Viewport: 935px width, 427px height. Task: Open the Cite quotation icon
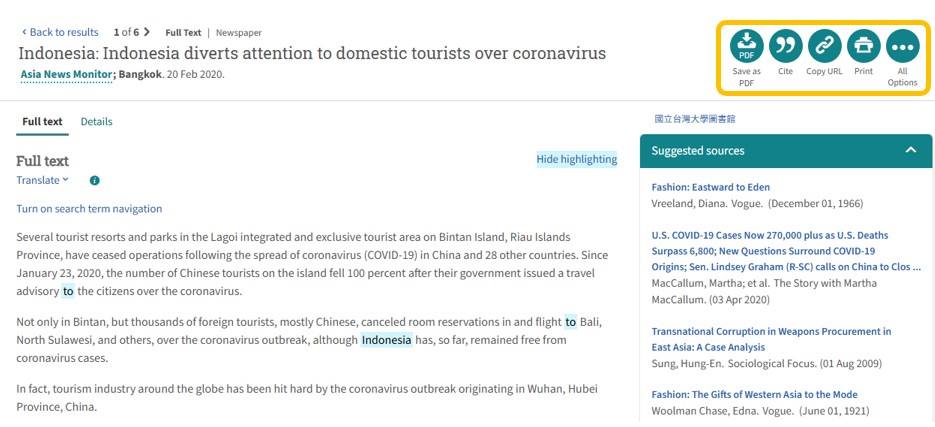[785, 46]
